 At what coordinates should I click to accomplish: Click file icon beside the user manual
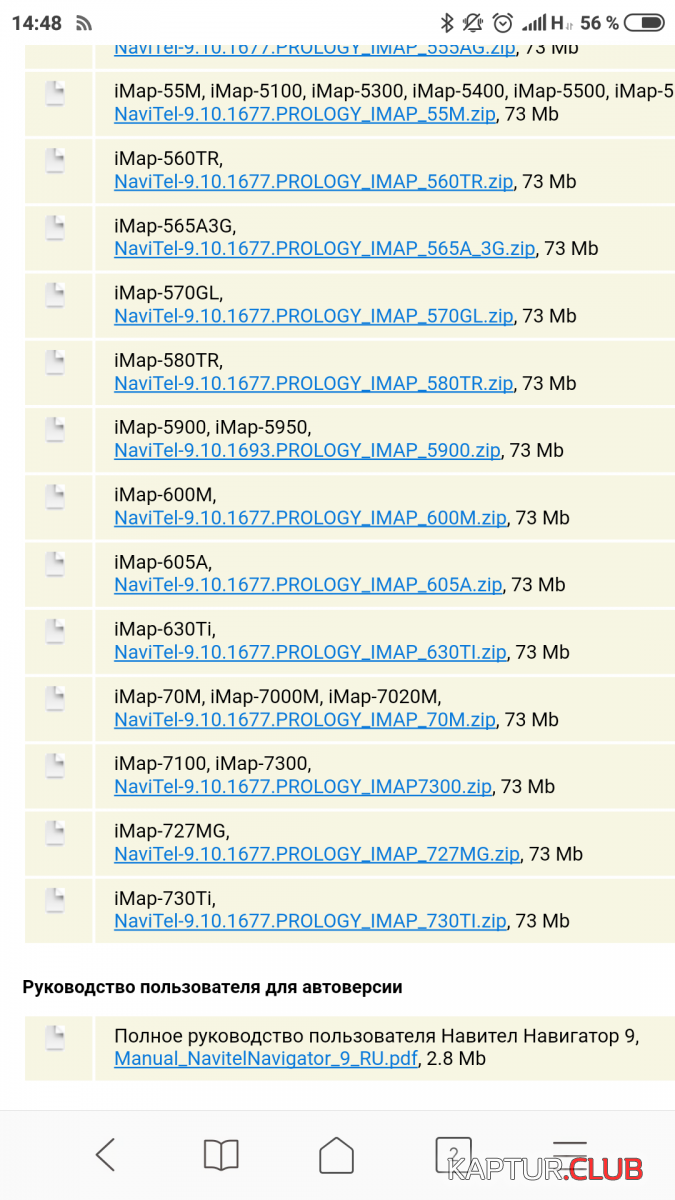(56, 1037)
